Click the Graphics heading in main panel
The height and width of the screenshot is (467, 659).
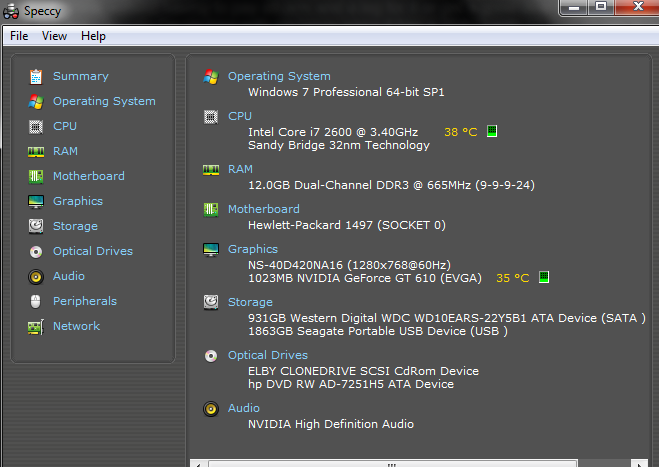(253, 250)
